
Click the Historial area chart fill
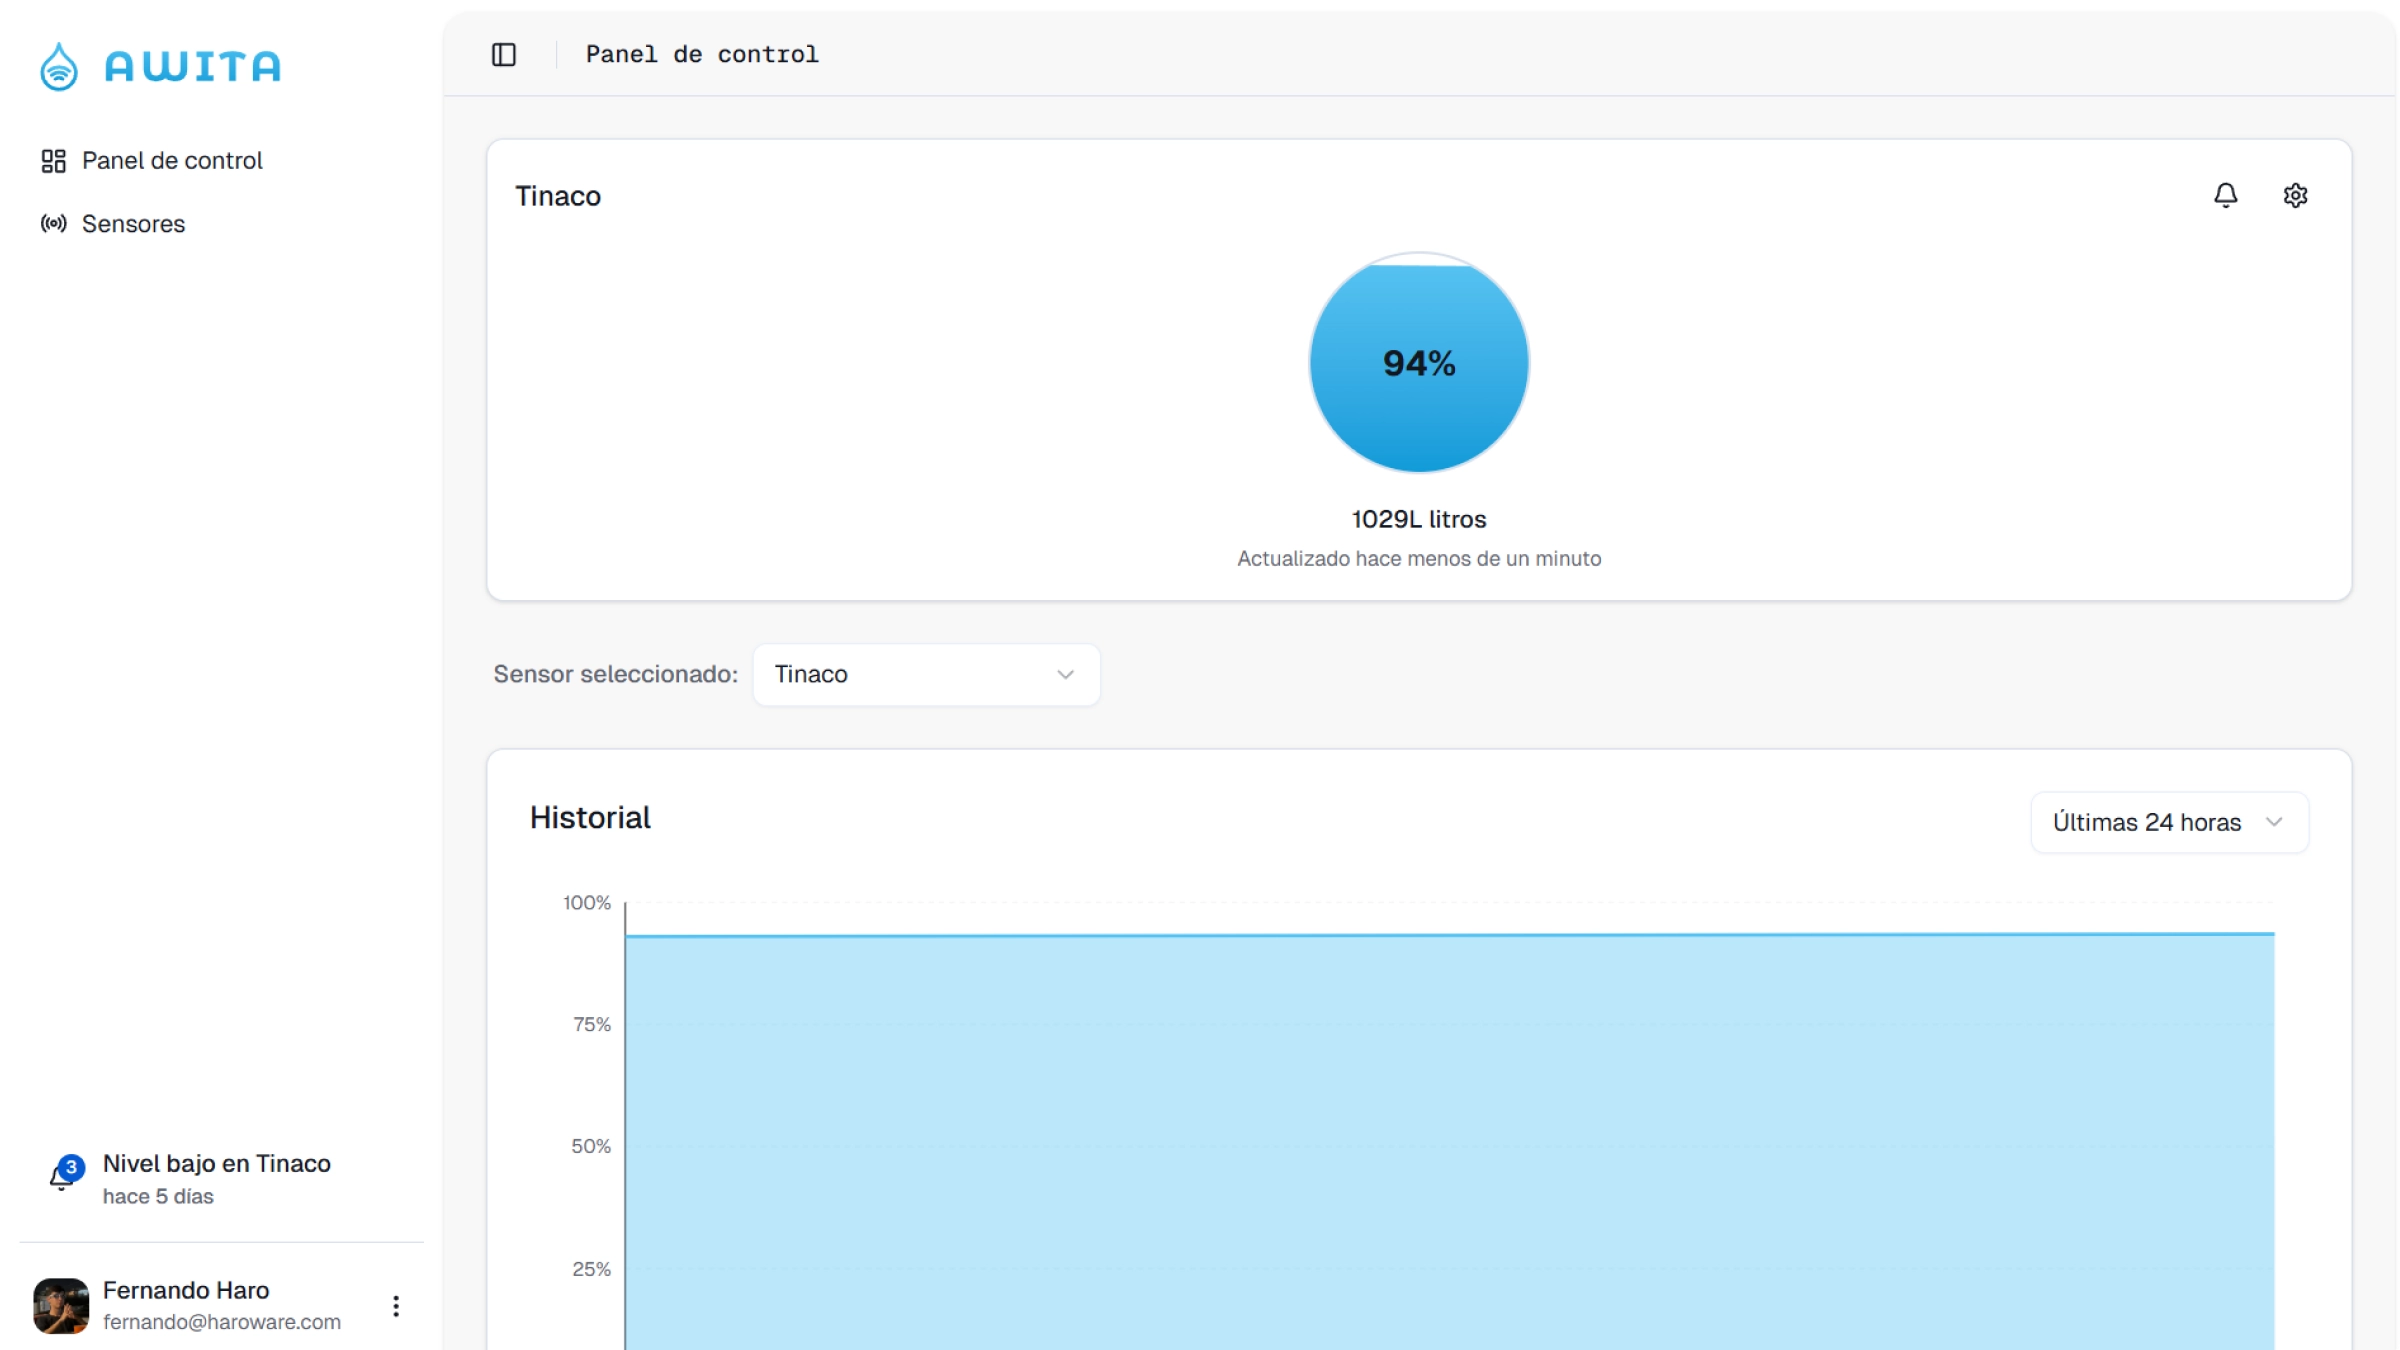point(1450,1142)
